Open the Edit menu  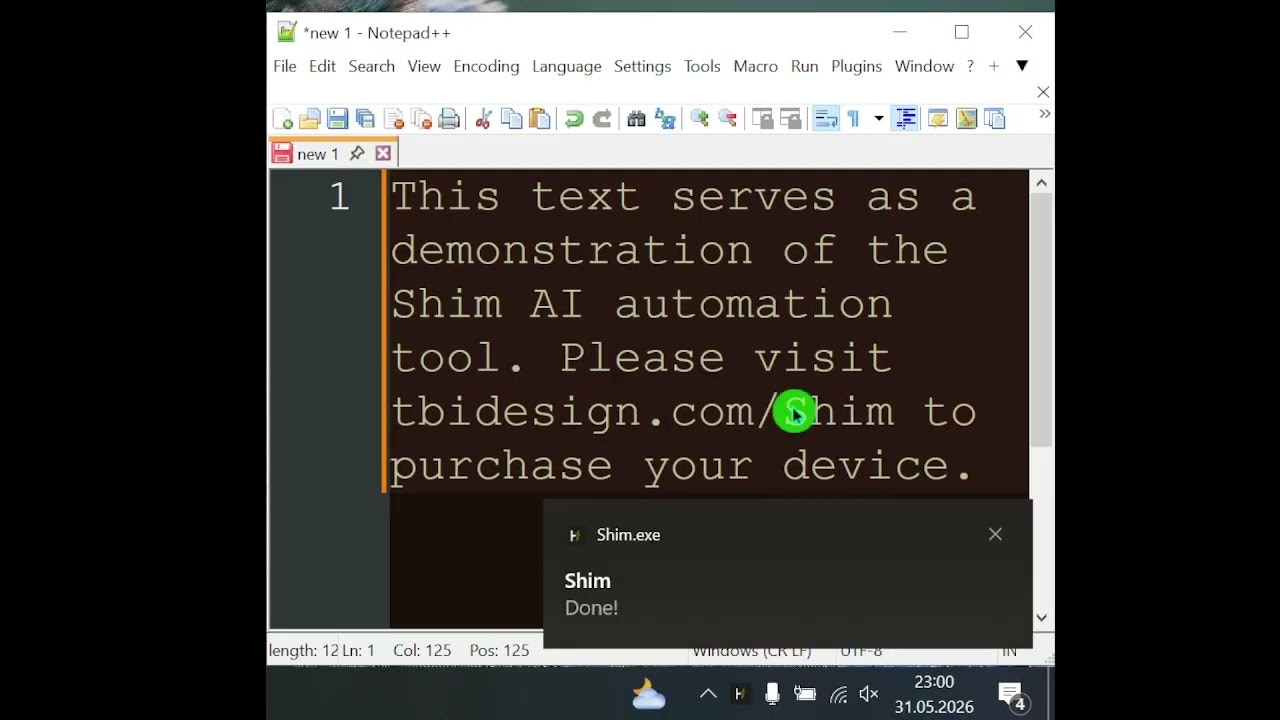pyautogui.click(x=322, y=66)
